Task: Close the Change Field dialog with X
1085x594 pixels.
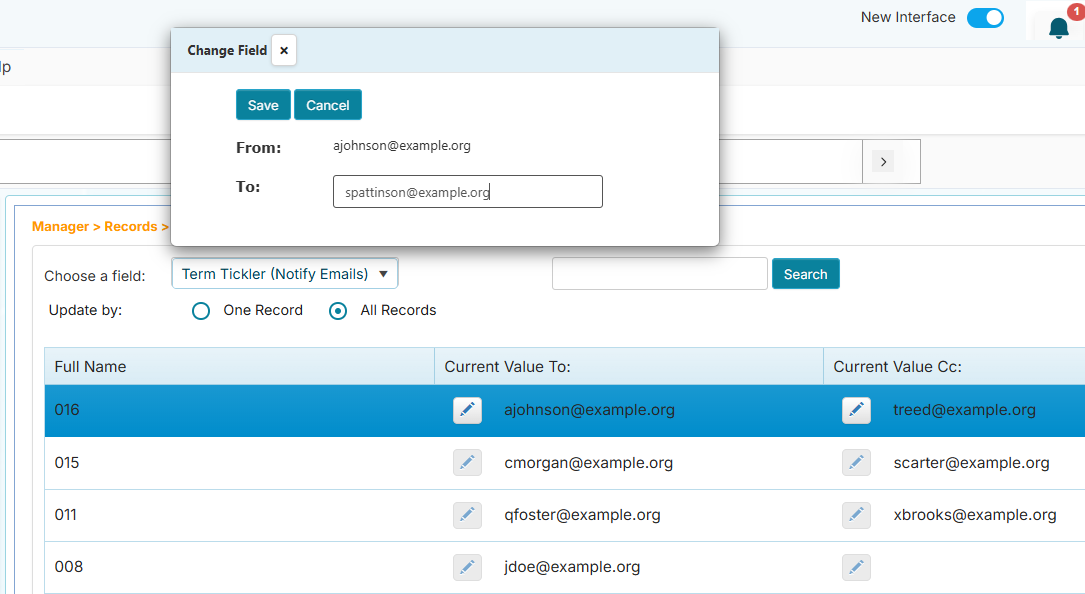Action: (x=284, y=50)
